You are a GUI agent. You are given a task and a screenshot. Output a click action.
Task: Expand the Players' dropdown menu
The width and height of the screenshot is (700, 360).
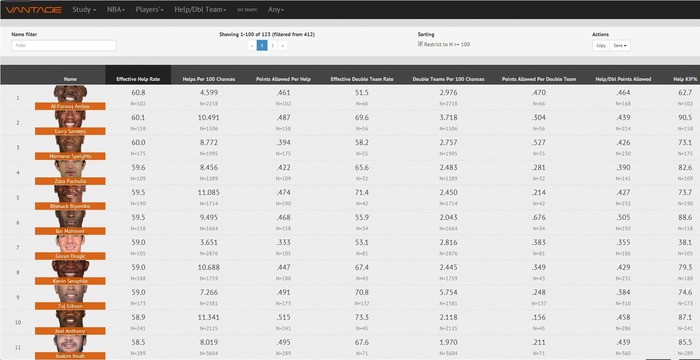pos(150,9)
